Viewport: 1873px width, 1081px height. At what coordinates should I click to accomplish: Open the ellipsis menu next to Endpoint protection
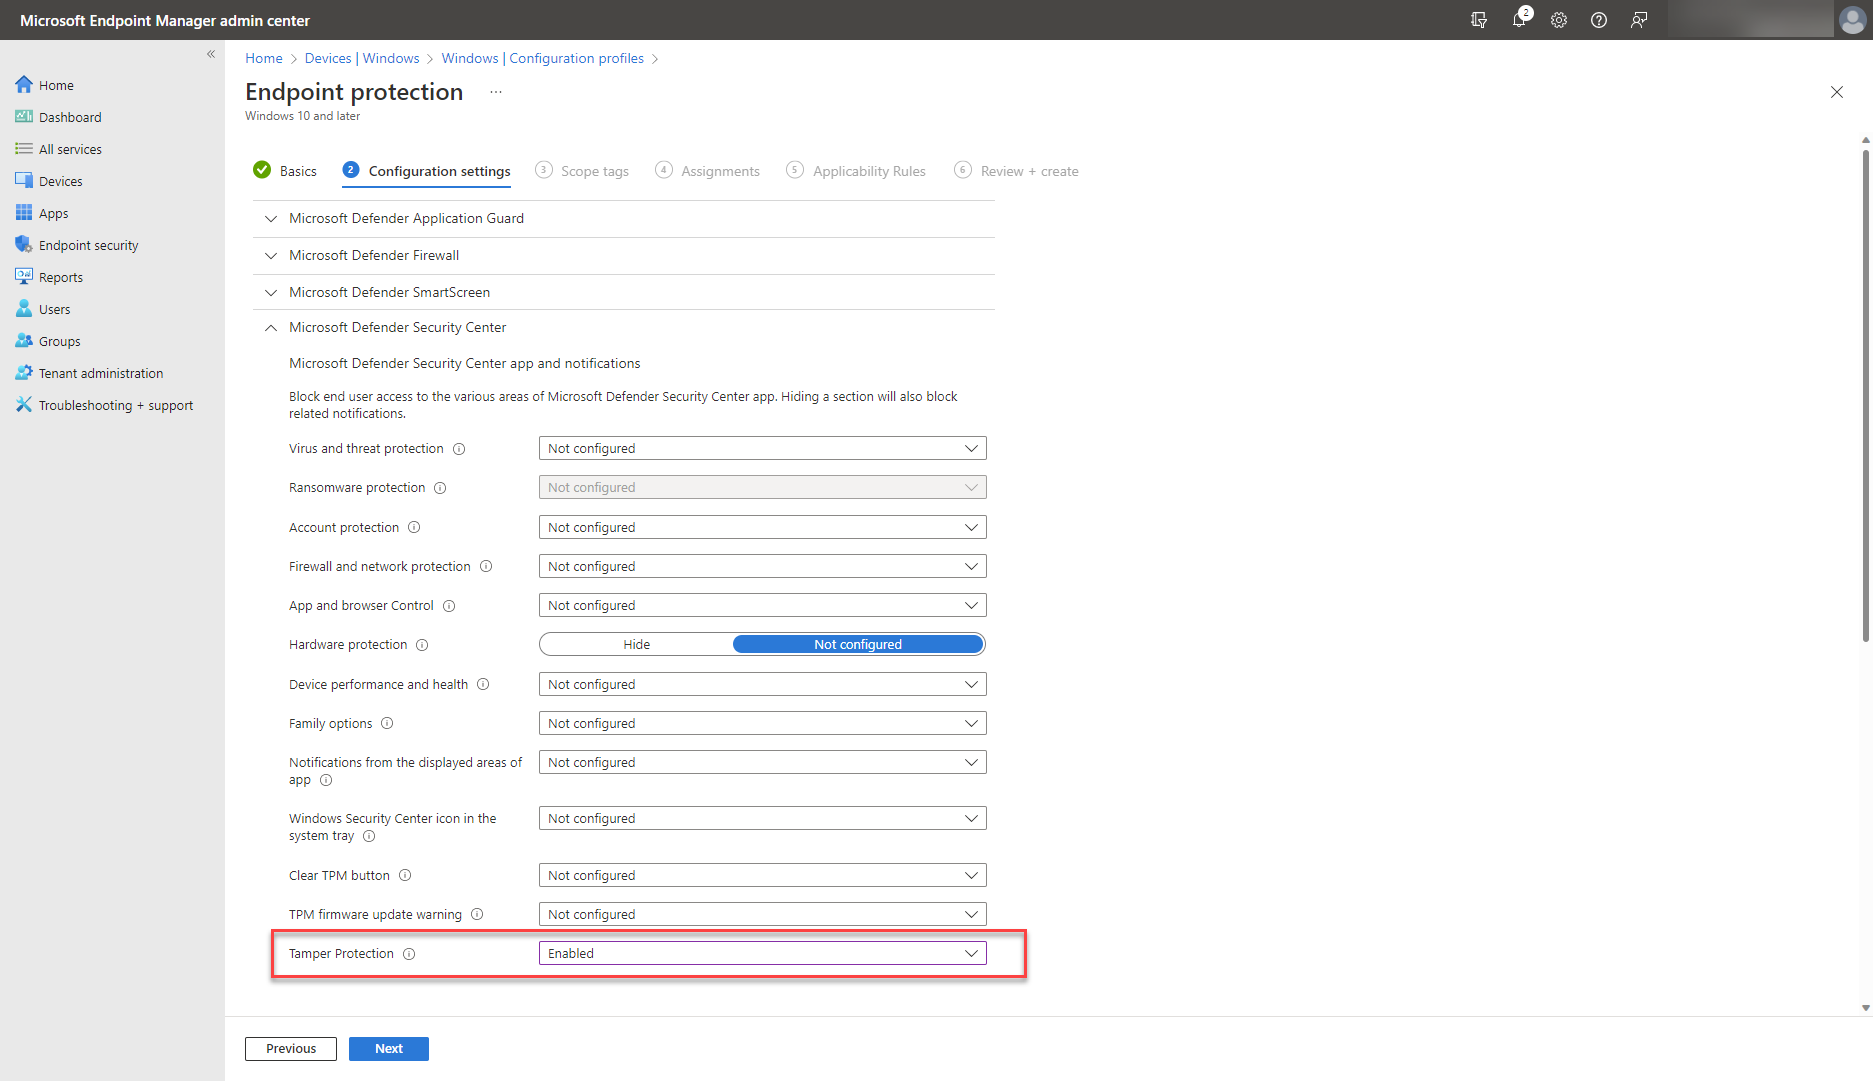[x=496, y=92]
